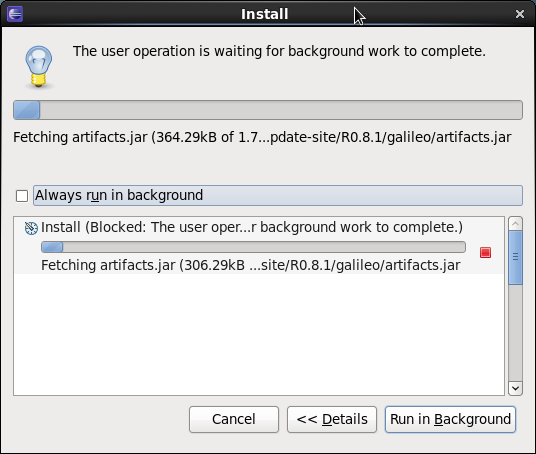This screenshot has height=454, width=536.
Task: Click Run in Background button
Action: click(x=450, y=419)
